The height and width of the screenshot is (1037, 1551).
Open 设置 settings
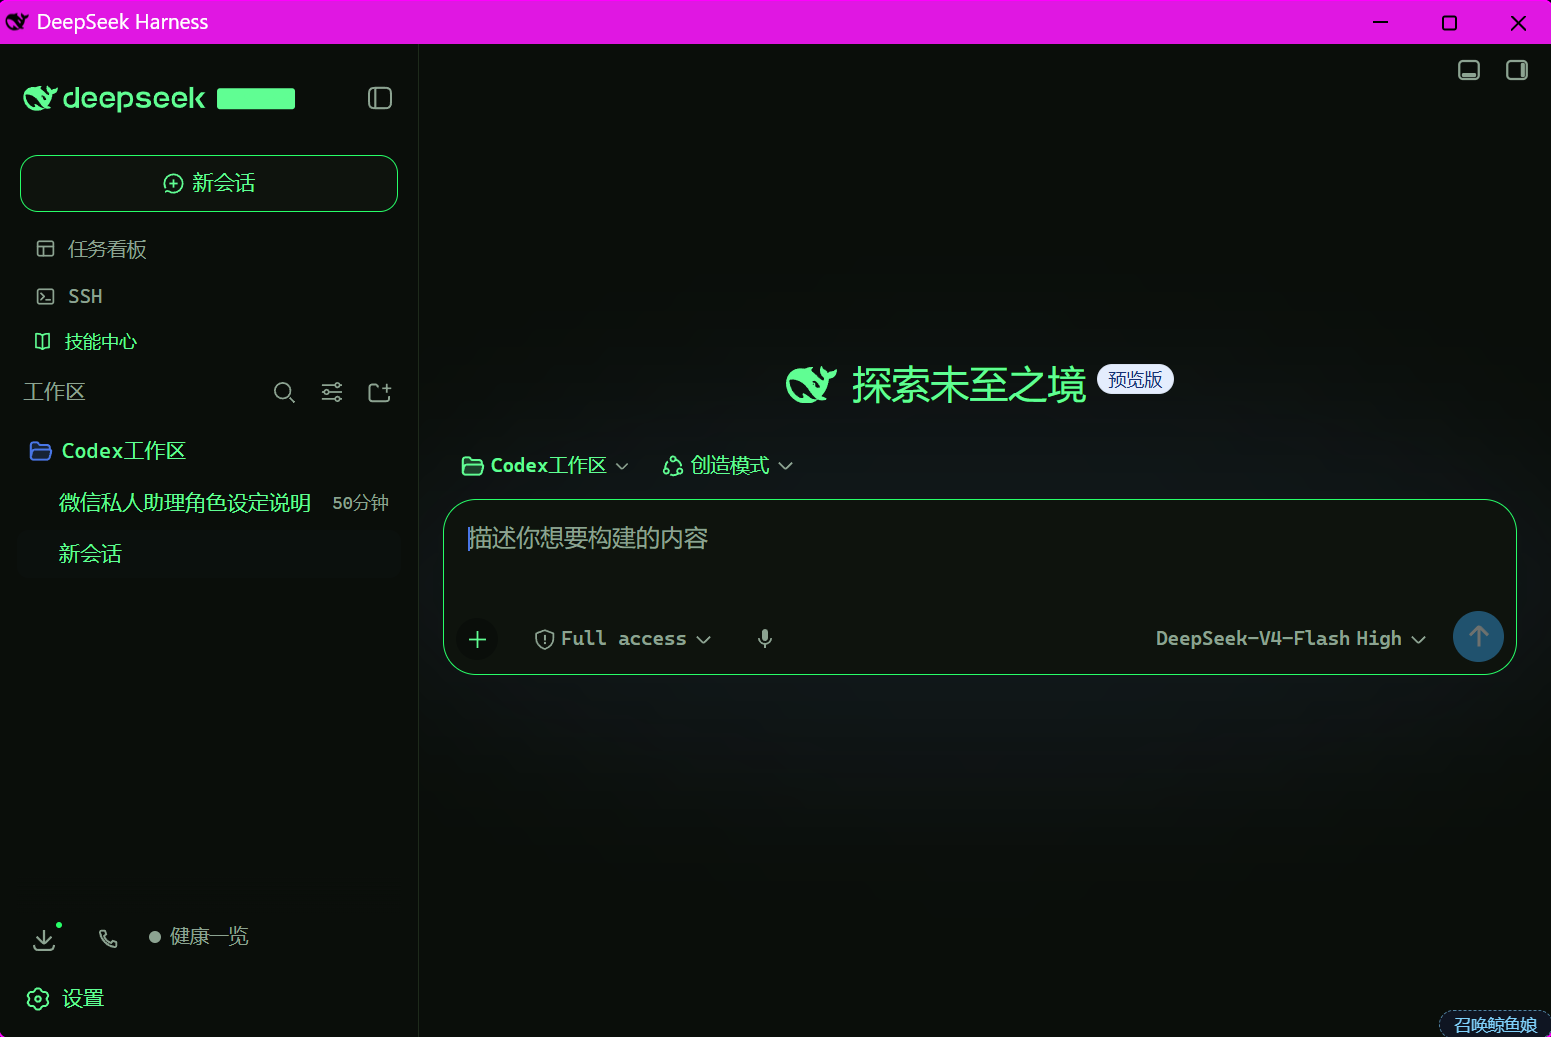(65, 999)
